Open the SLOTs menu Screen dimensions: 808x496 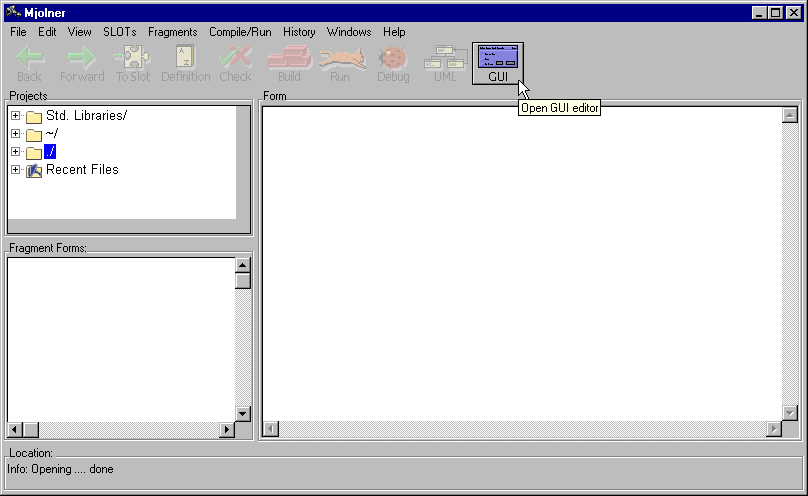click(x=120, y=32)
